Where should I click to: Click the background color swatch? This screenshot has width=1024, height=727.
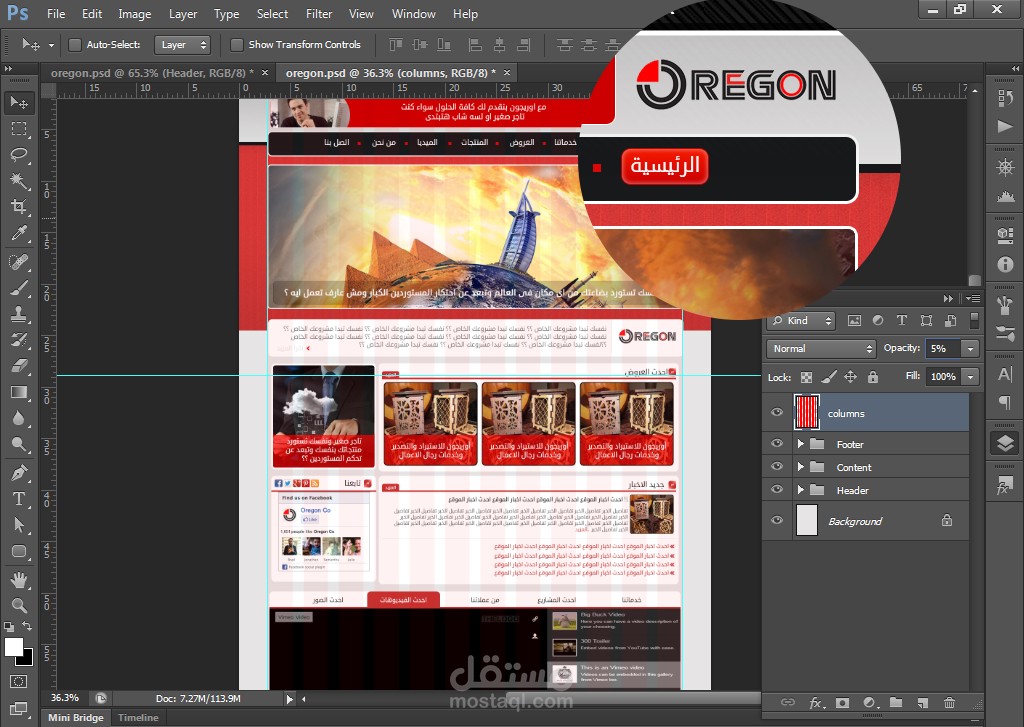click(28, 660)
